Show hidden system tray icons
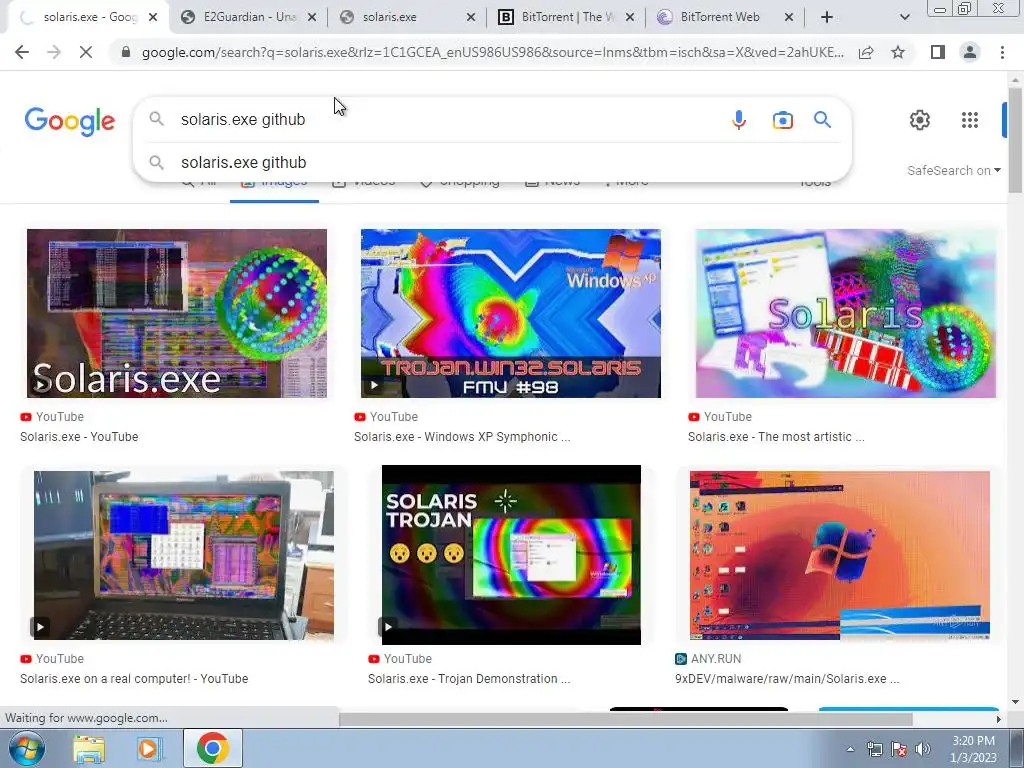This screenshot has height=768, width=1024. [x=850, y=749]
